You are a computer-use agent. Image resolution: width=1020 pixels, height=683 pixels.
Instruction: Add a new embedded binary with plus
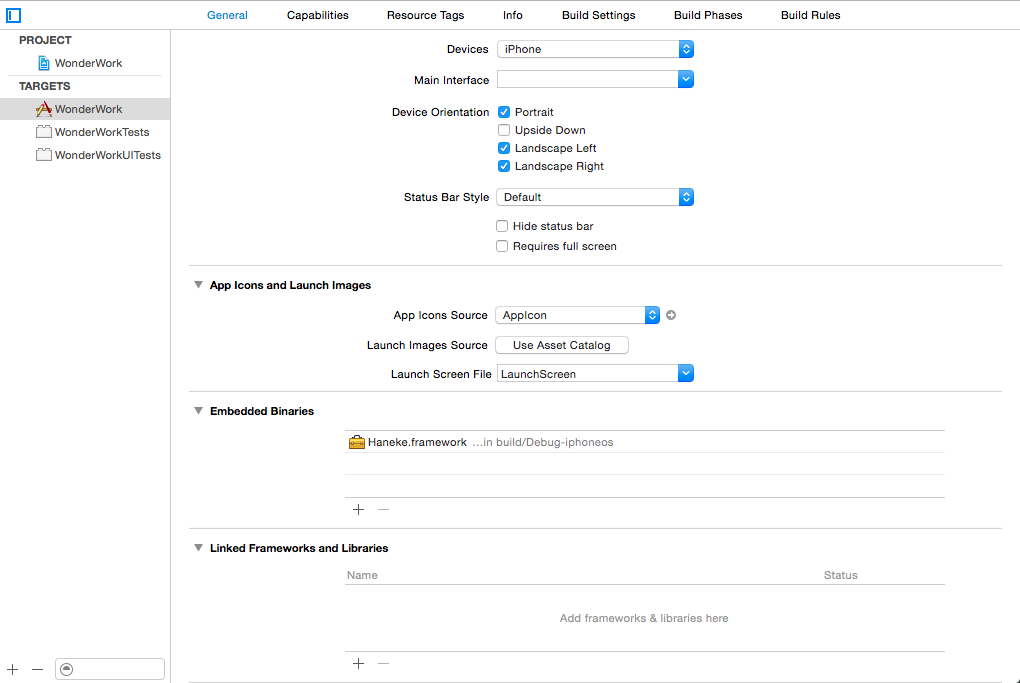pos(359,509)
